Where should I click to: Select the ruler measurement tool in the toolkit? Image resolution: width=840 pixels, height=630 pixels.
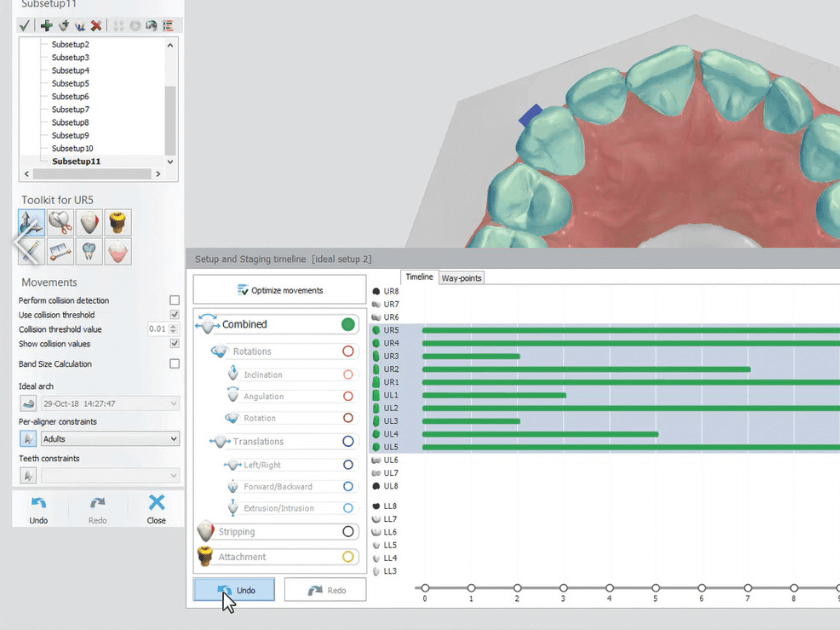[x=60, y=251]
